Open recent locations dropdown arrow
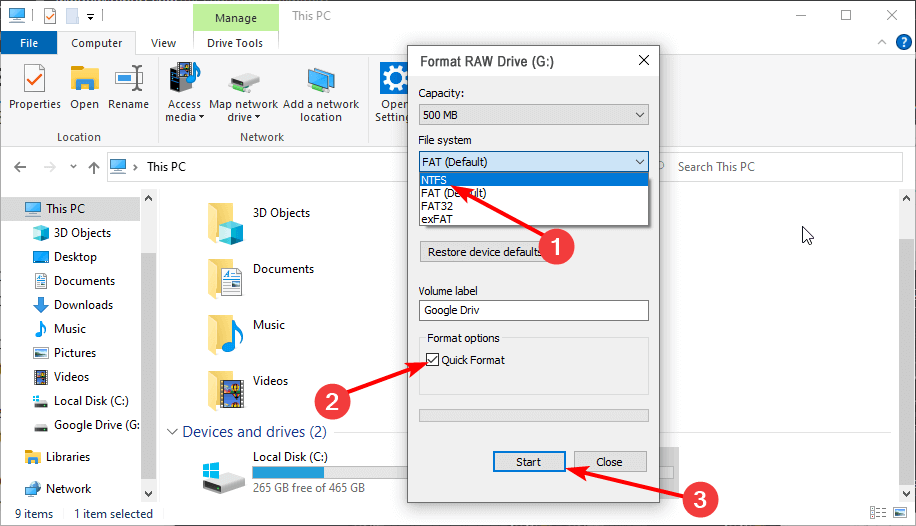Screen dimensions: 916x526 (x=73, y=167)
